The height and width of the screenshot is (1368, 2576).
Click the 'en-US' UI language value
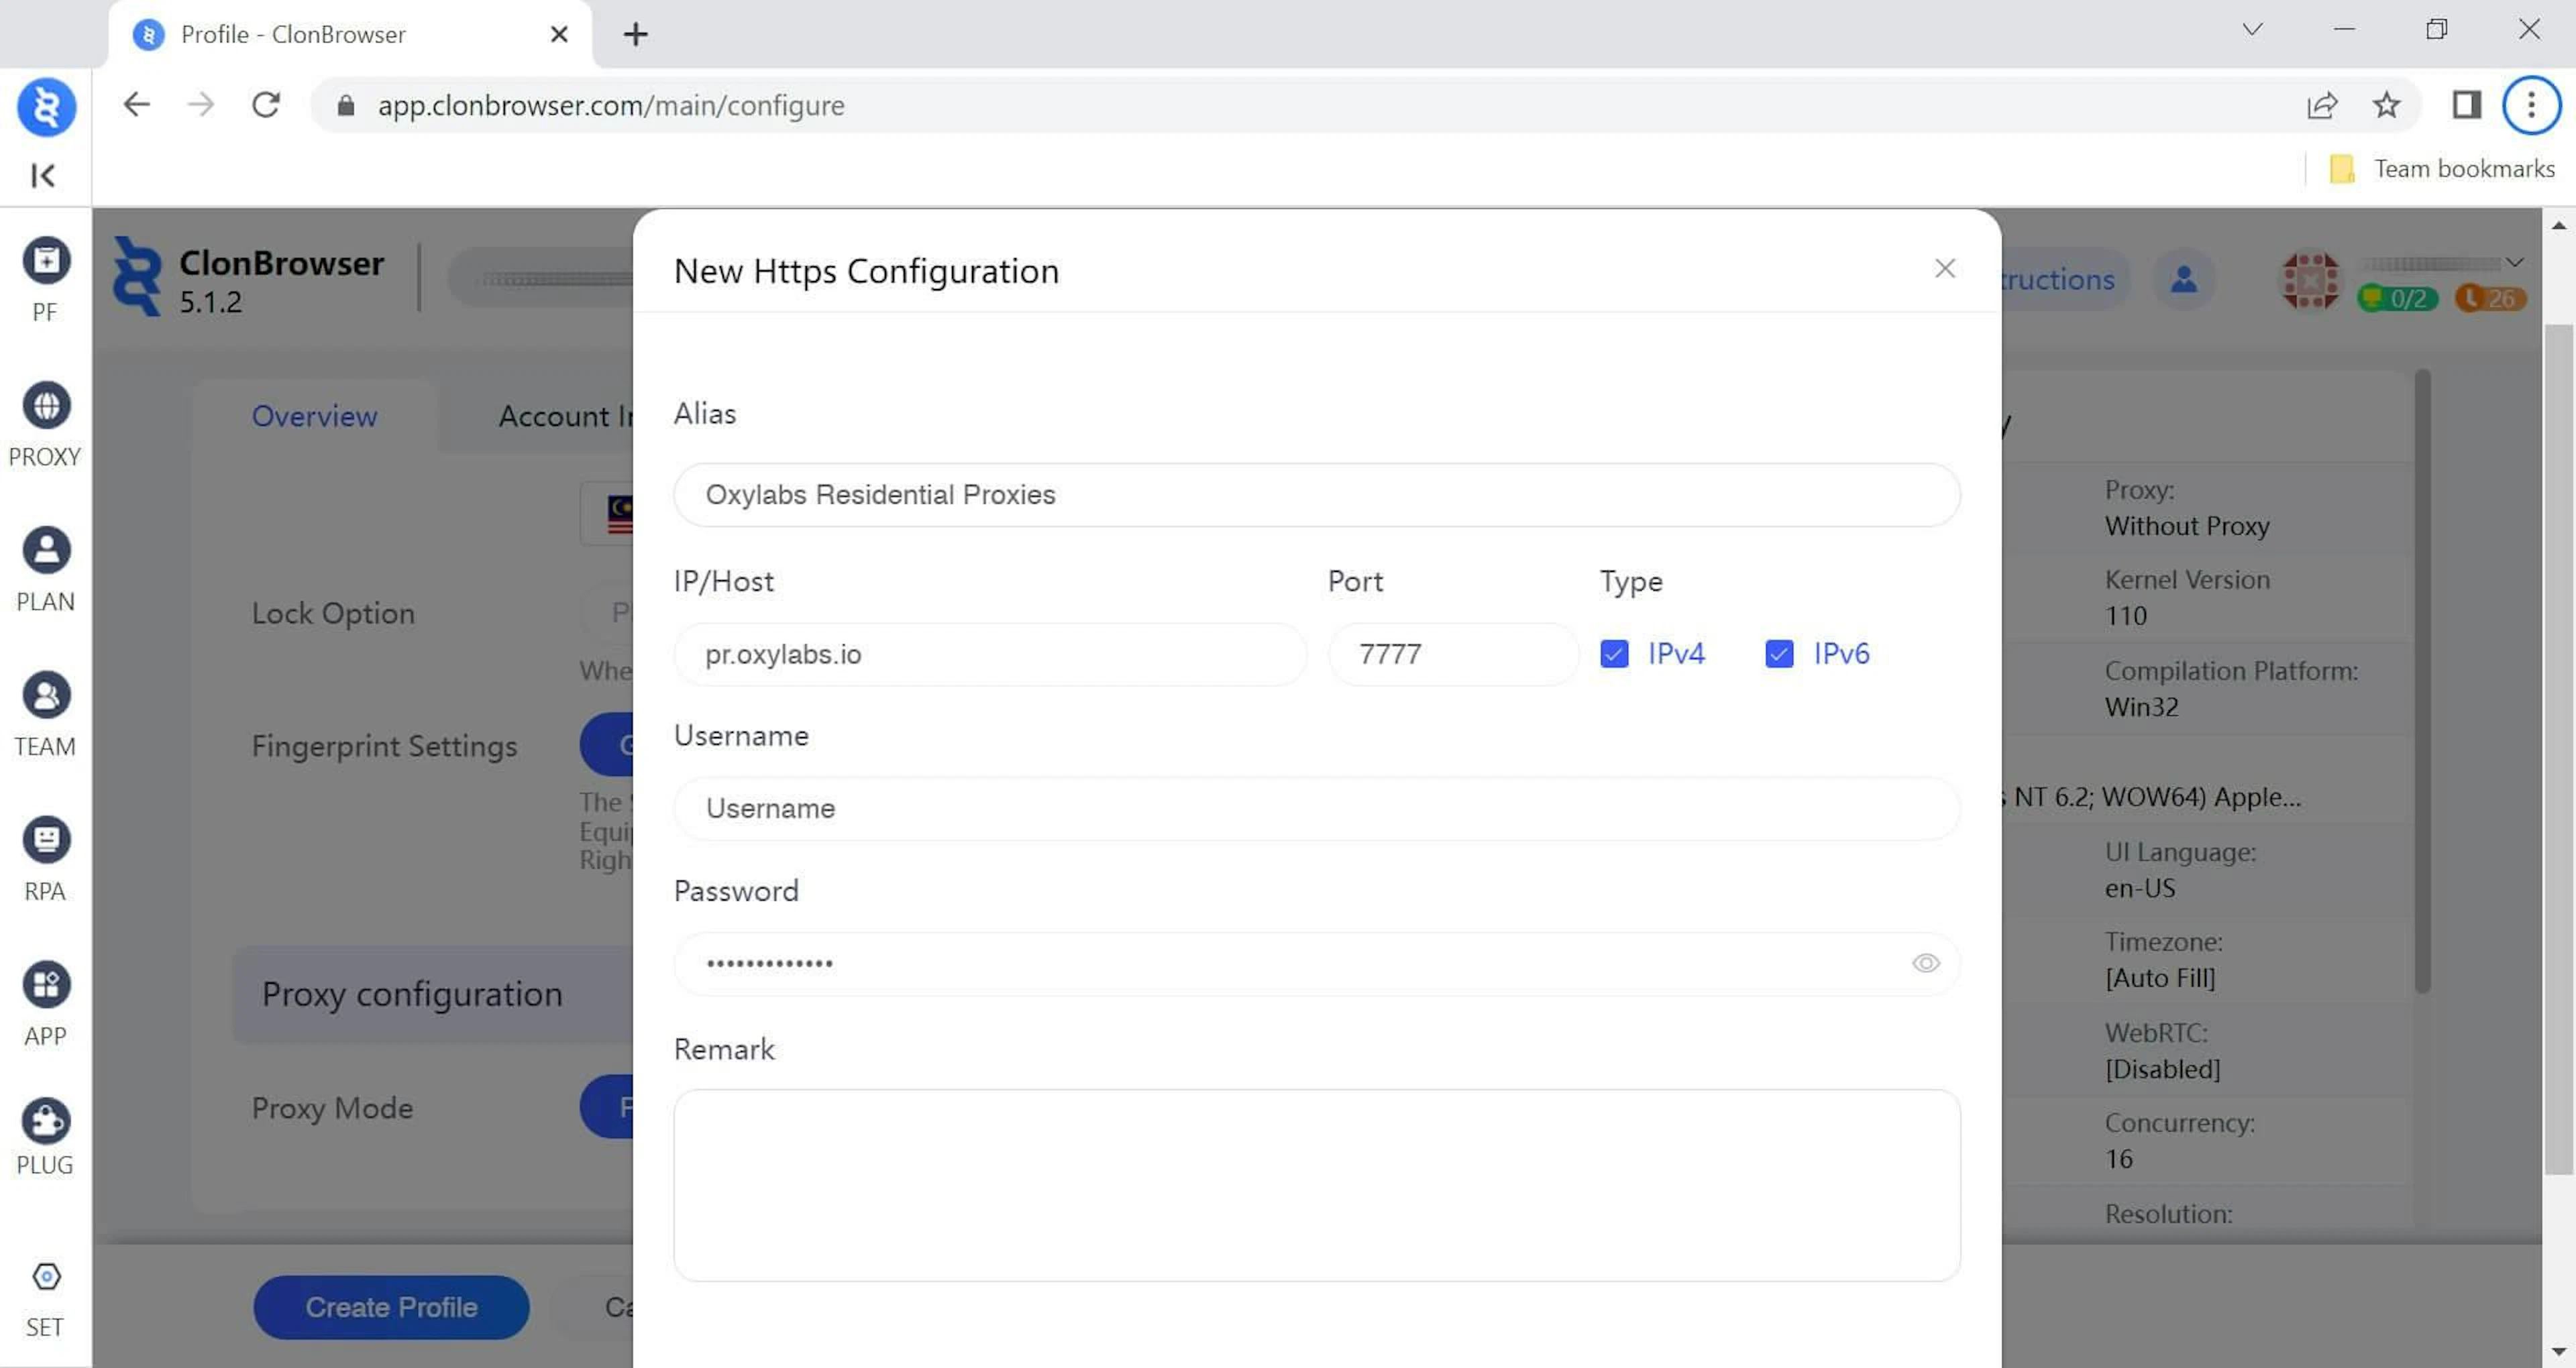tap(2139, 888)
